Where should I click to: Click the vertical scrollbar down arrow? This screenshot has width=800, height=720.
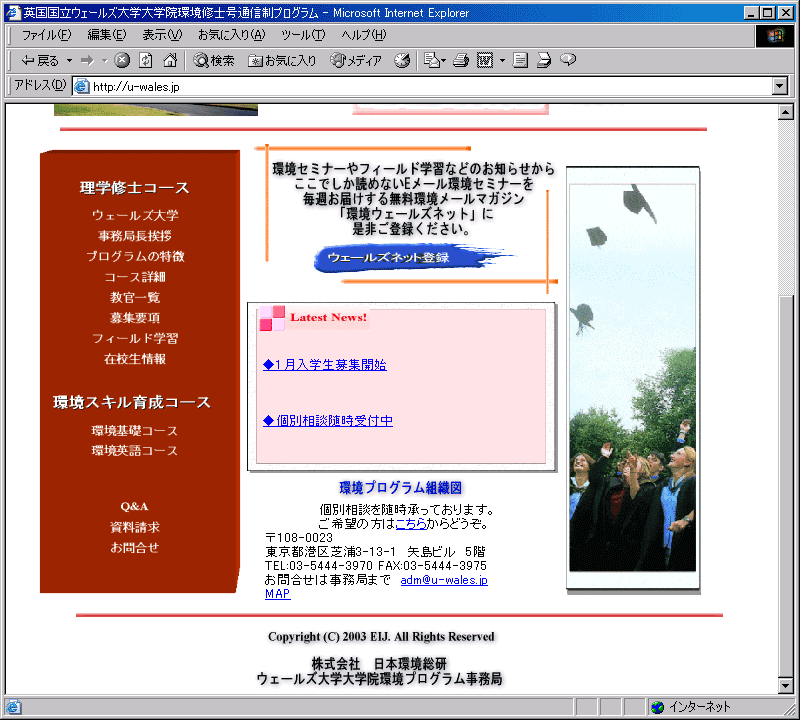[786, 686]
